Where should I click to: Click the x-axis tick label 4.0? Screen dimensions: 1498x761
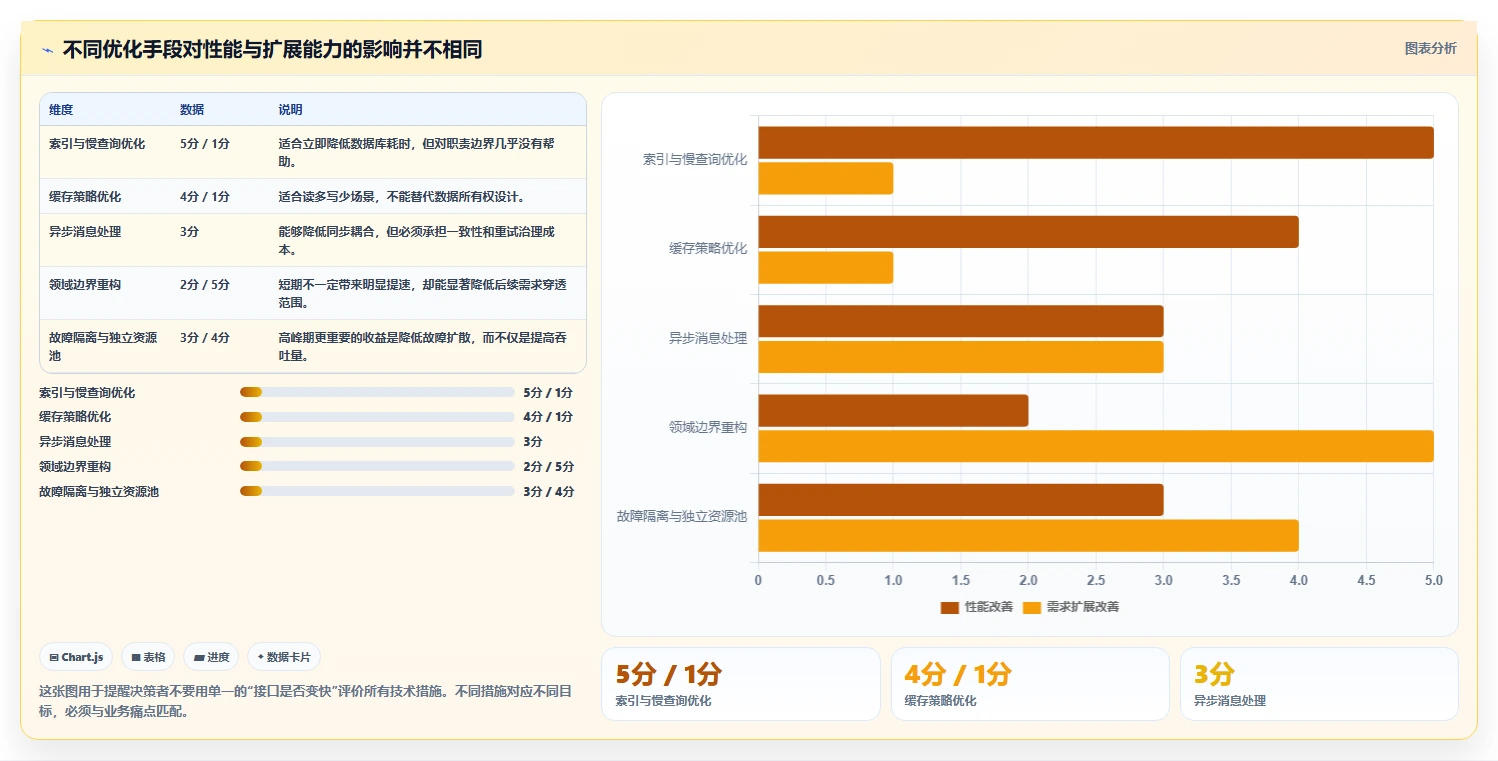[x=1299, y=580]
